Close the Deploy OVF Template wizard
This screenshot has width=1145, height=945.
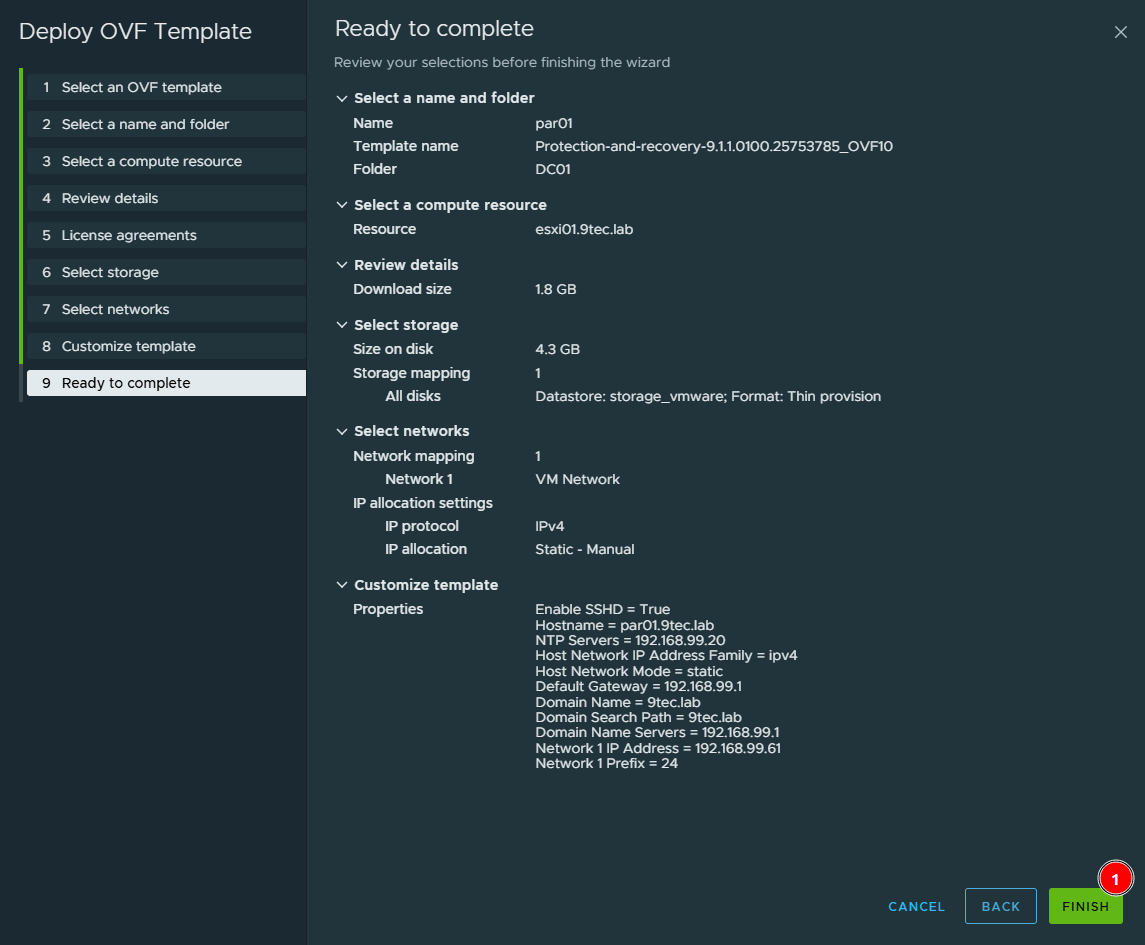[1120, 32]
